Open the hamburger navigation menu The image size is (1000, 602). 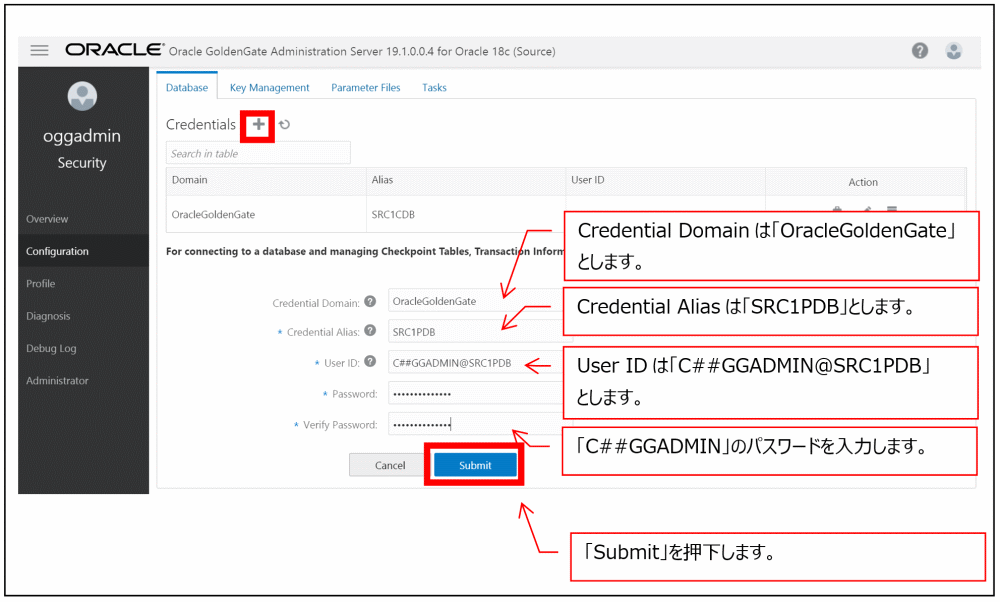pyautogui.click(x=40, y=50)
